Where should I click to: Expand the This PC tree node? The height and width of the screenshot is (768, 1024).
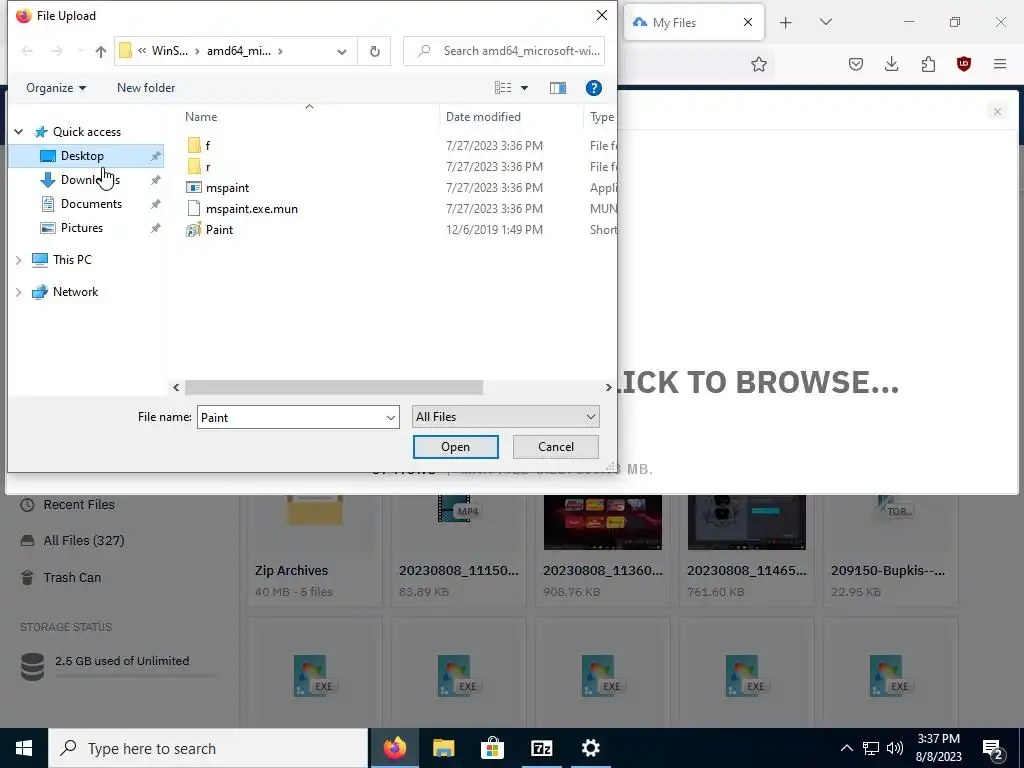pos(19,260)
